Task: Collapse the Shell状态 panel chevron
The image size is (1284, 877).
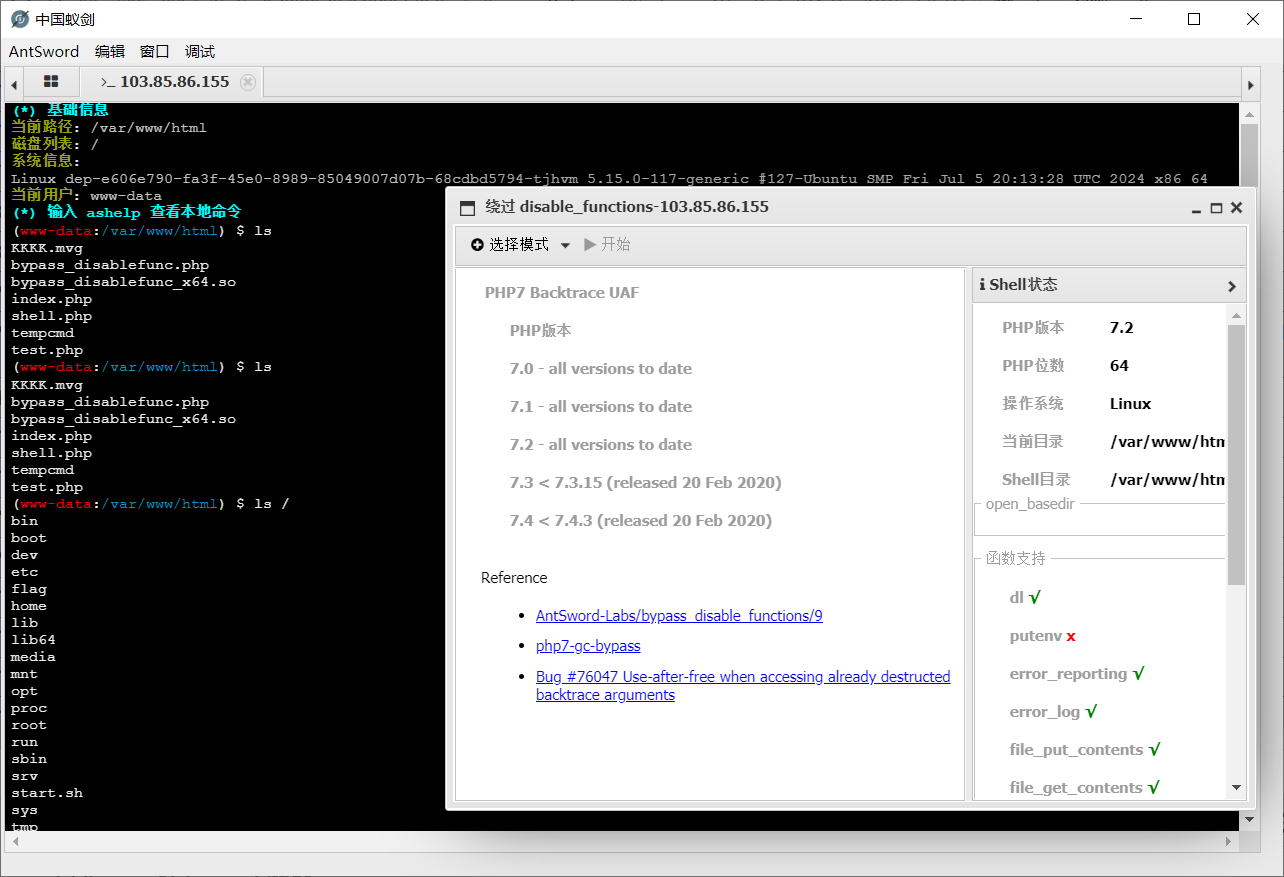Action: (1231, 285)
